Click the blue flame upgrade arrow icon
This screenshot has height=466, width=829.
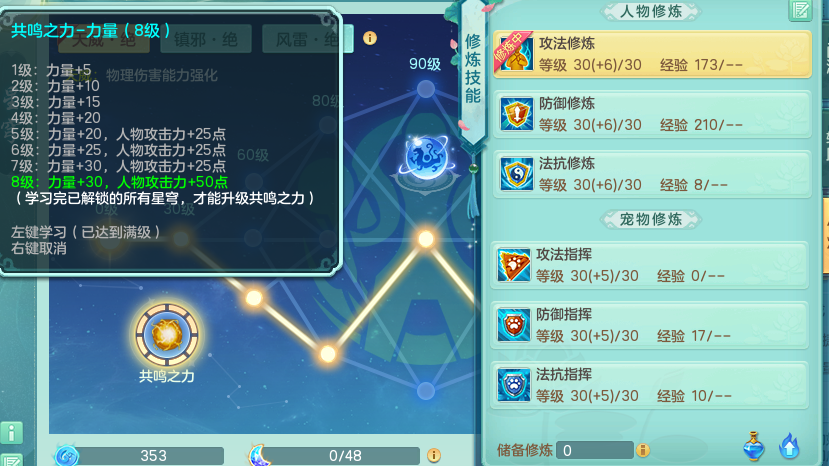[x=789, y=446]
